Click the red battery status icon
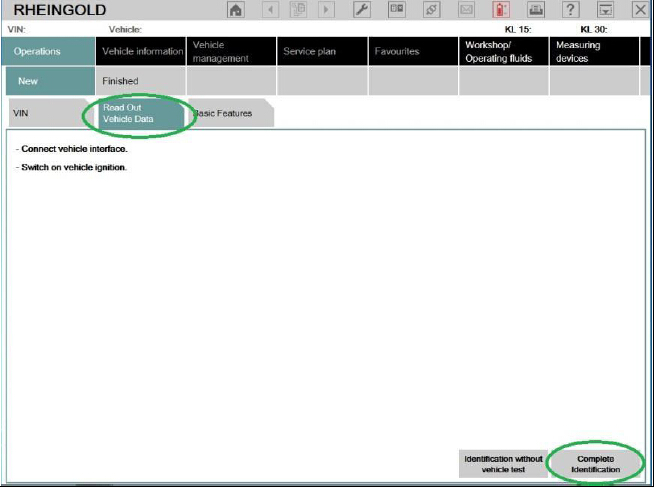 pyautogui.click(x=501, y=10)
